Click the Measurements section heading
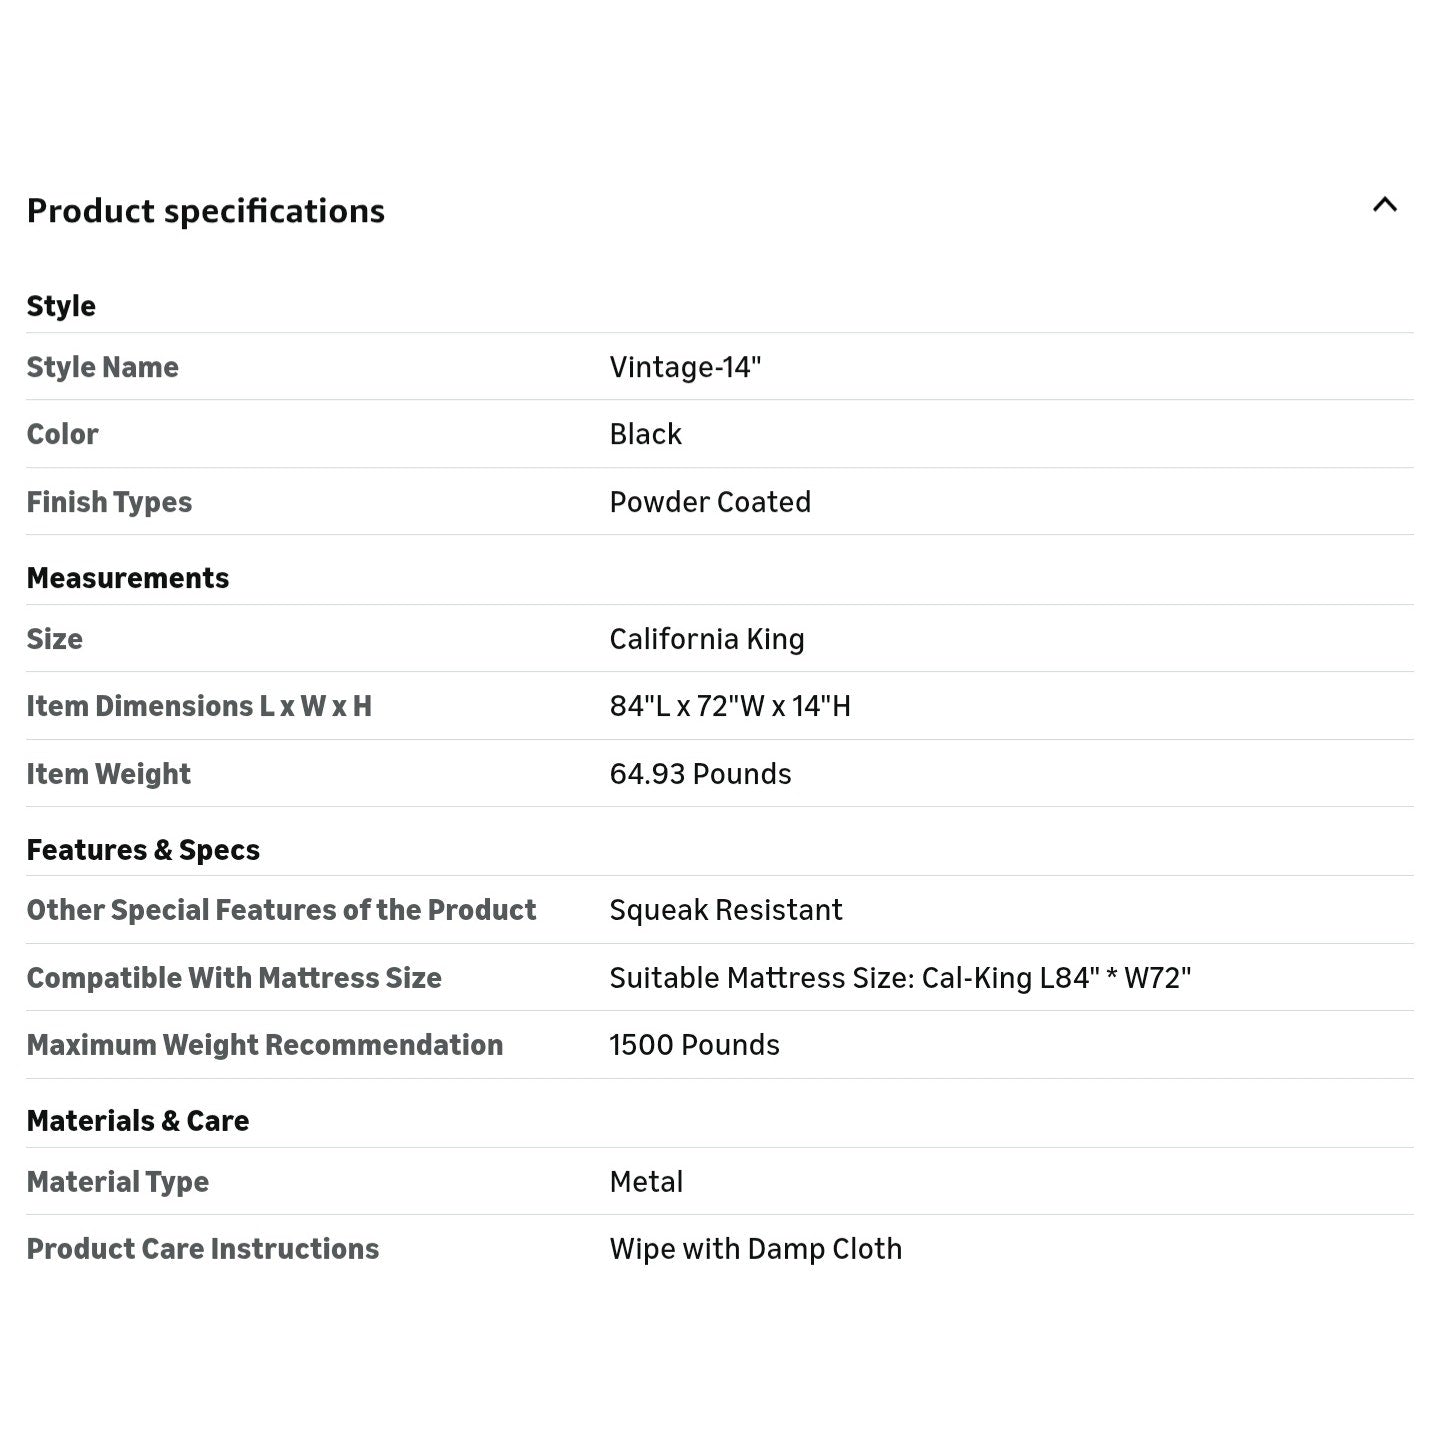This screenshot has height=1440, width=1440. 127,578
